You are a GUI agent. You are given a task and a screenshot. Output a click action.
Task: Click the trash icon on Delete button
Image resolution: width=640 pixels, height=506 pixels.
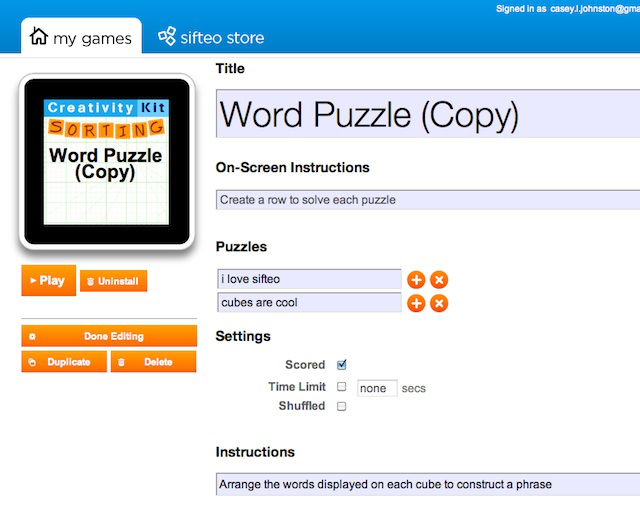click(121, 362)
